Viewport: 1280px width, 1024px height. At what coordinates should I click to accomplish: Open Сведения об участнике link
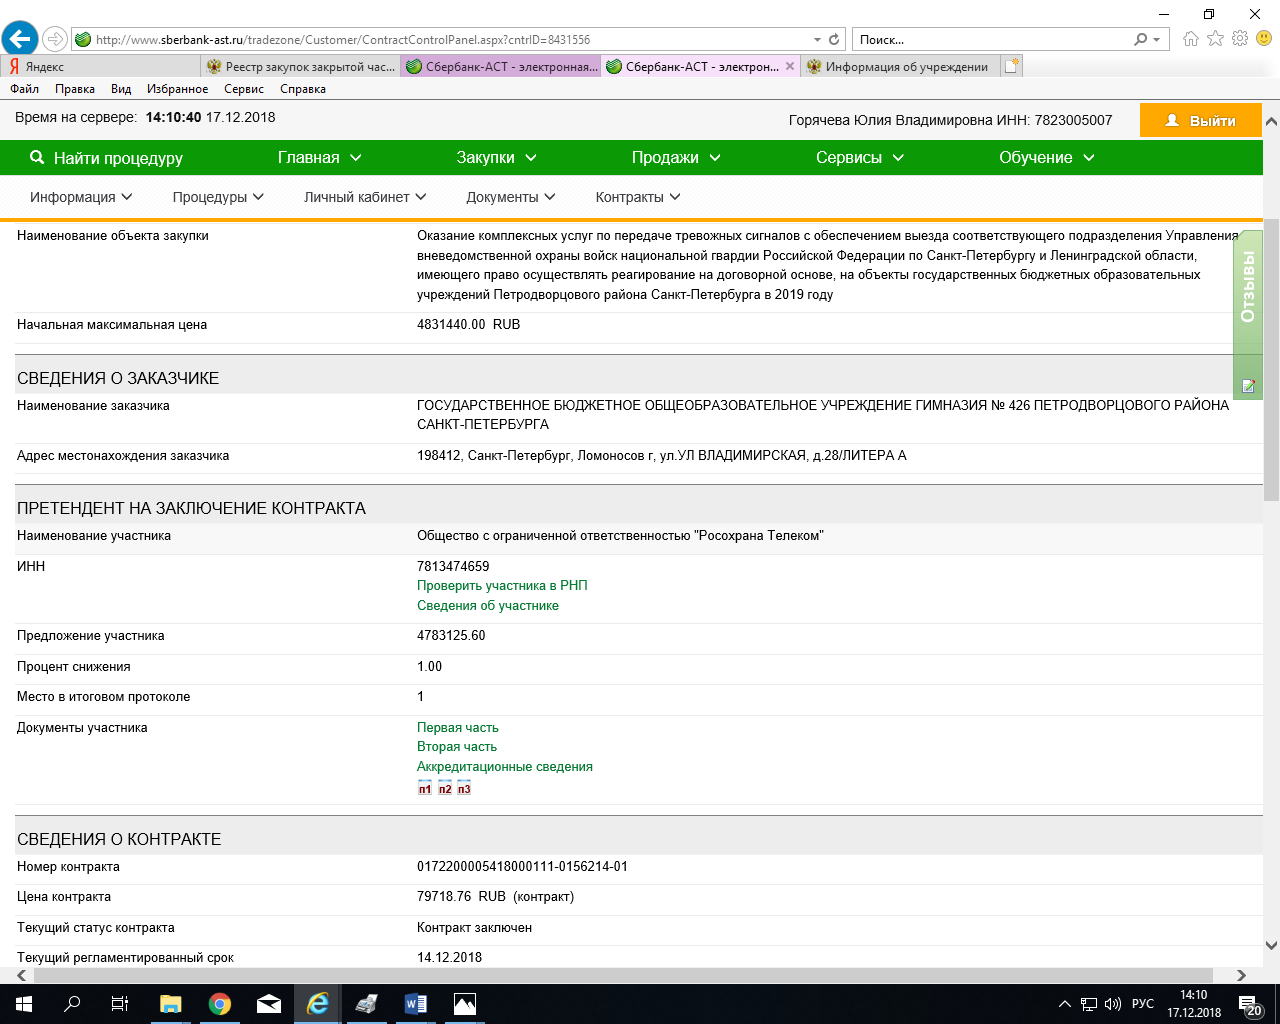click(488, 606)
